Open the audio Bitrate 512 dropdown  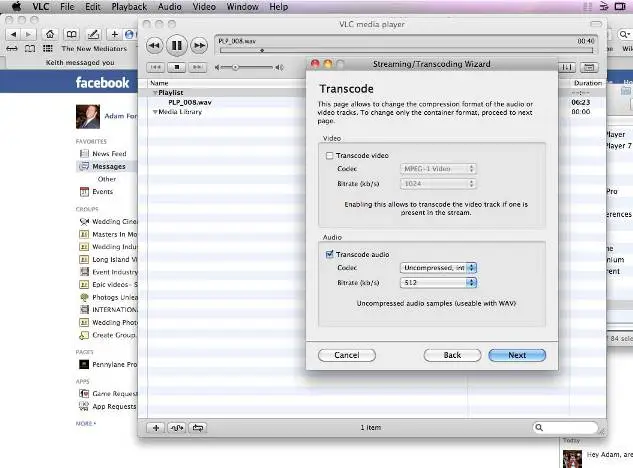pyautogui.click(x=438, y=283)
